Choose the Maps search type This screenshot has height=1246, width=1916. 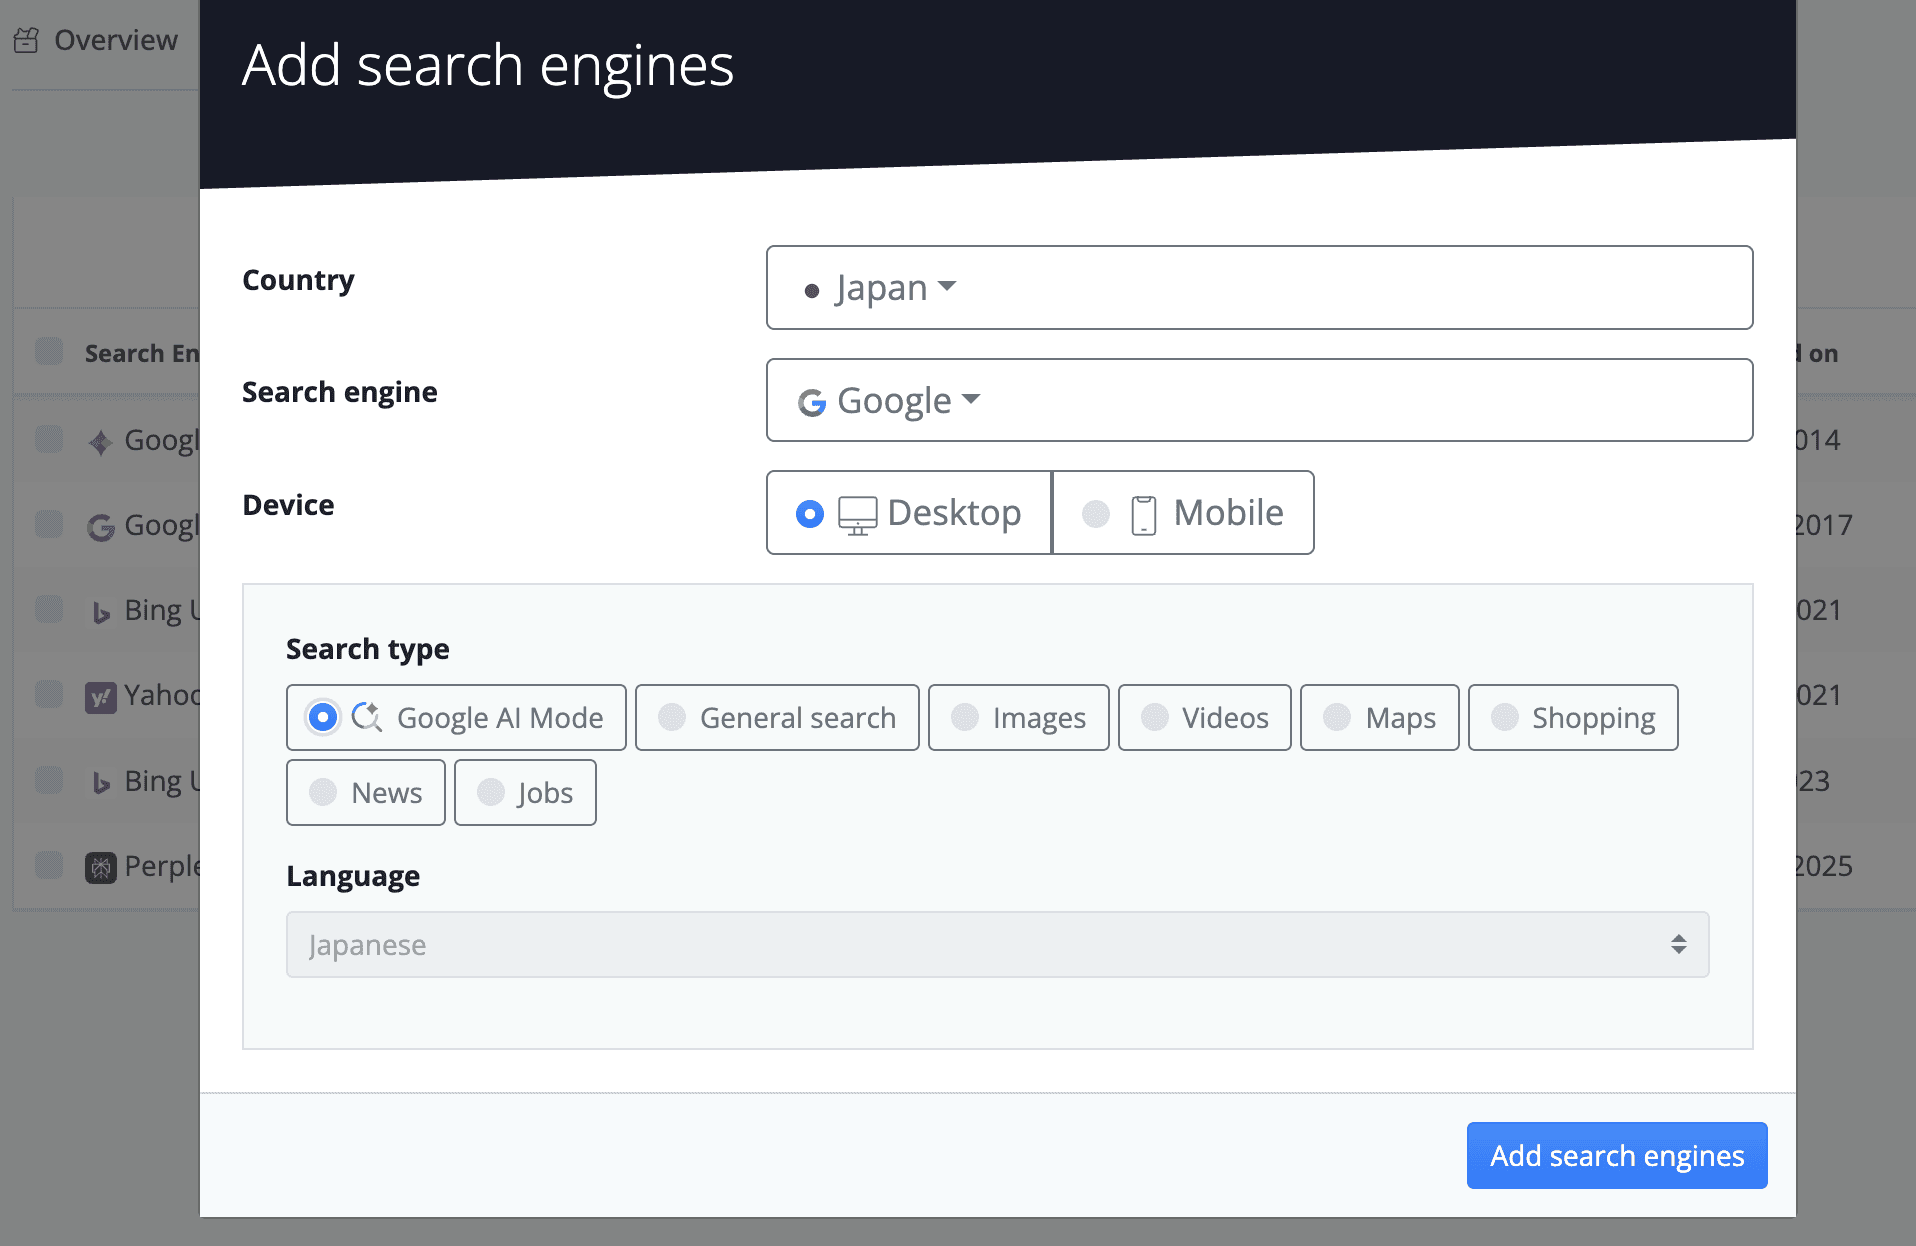[x=1380, y=718]
